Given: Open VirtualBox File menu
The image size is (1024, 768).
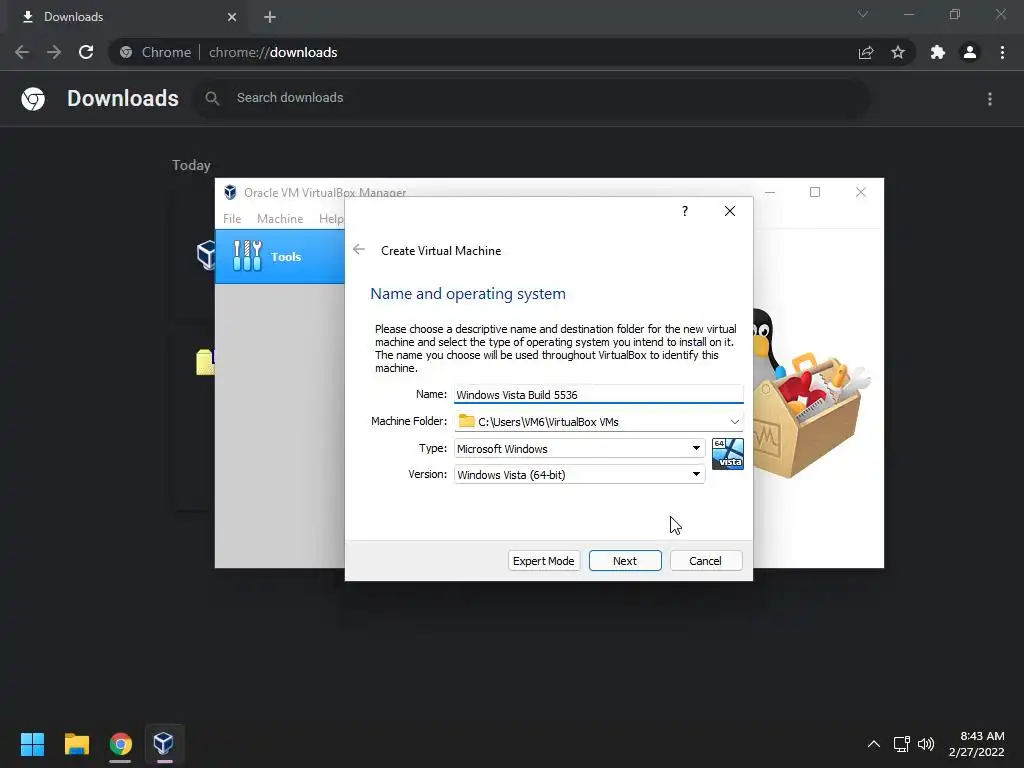Looking at the screenshot, I should pyautogui.click(x=232, y=219).
